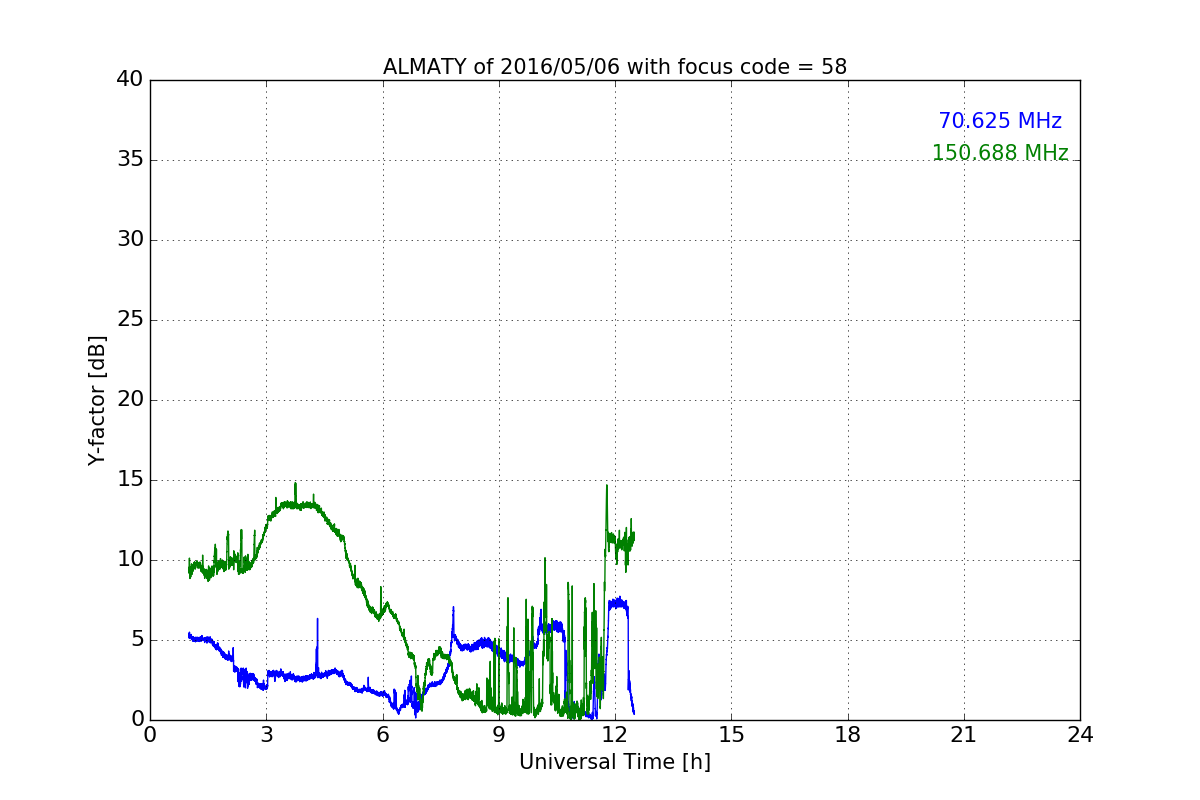Click x-axis tick label 18

tap(848, 735)
